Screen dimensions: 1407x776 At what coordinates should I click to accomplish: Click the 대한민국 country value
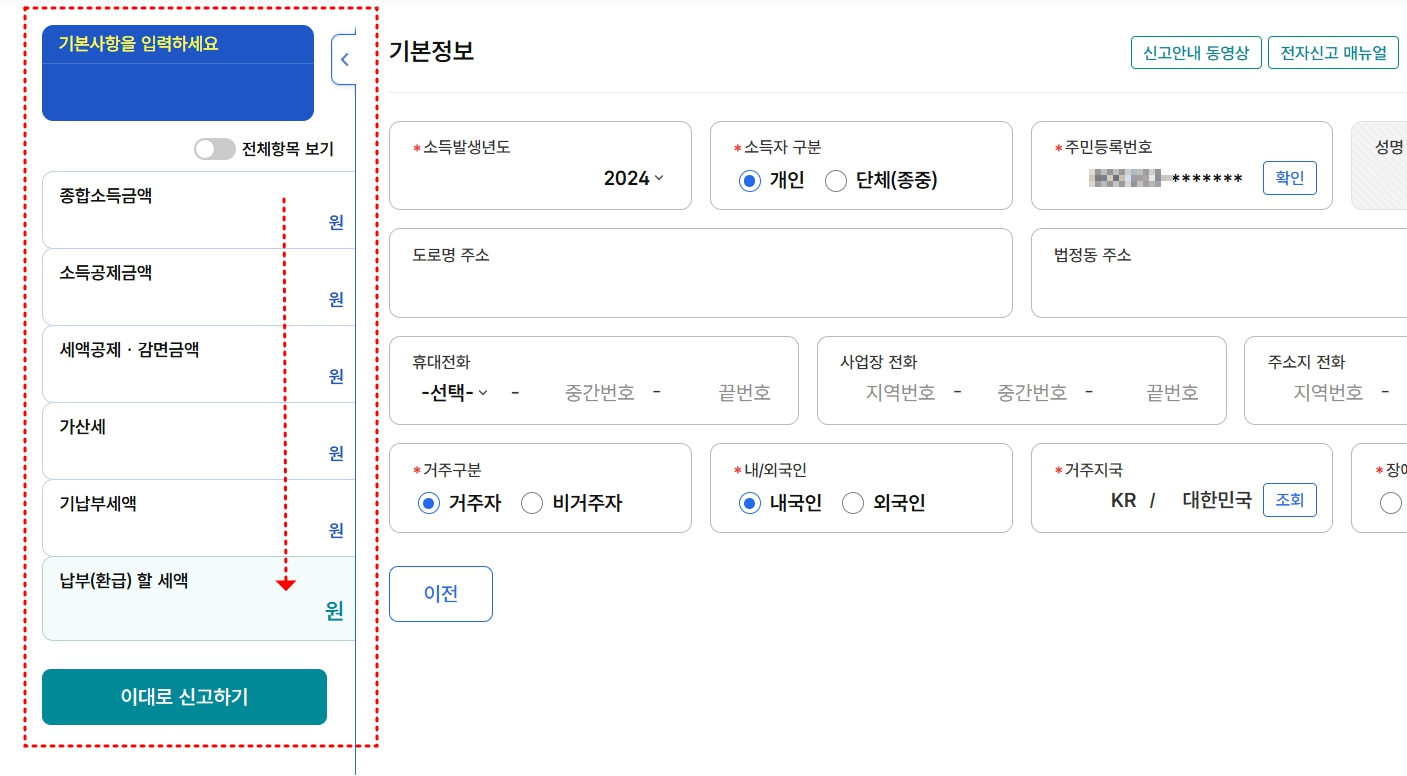coord(1217,500)
